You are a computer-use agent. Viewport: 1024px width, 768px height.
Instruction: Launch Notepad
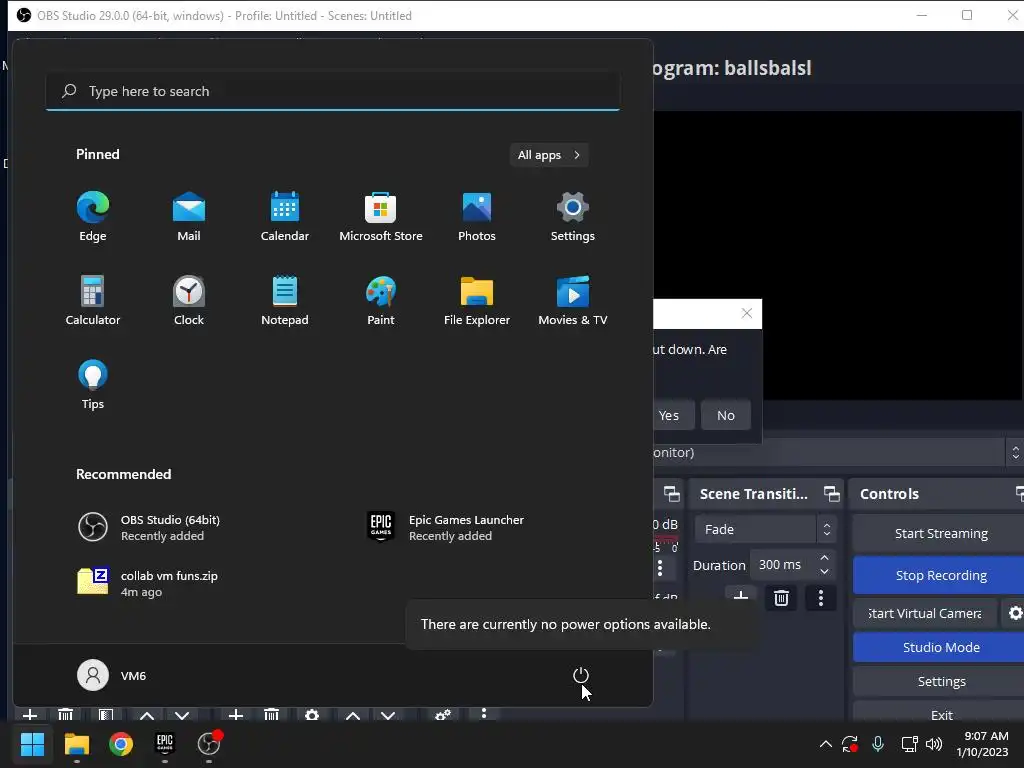point(285,300)
